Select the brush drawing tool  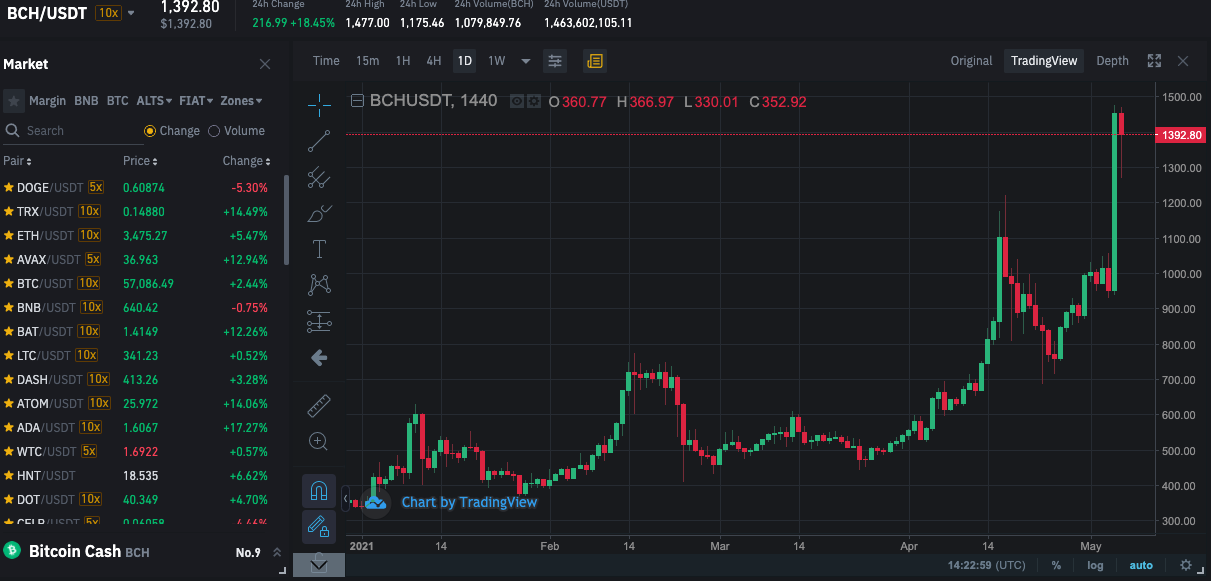click(x=319, y=212)
